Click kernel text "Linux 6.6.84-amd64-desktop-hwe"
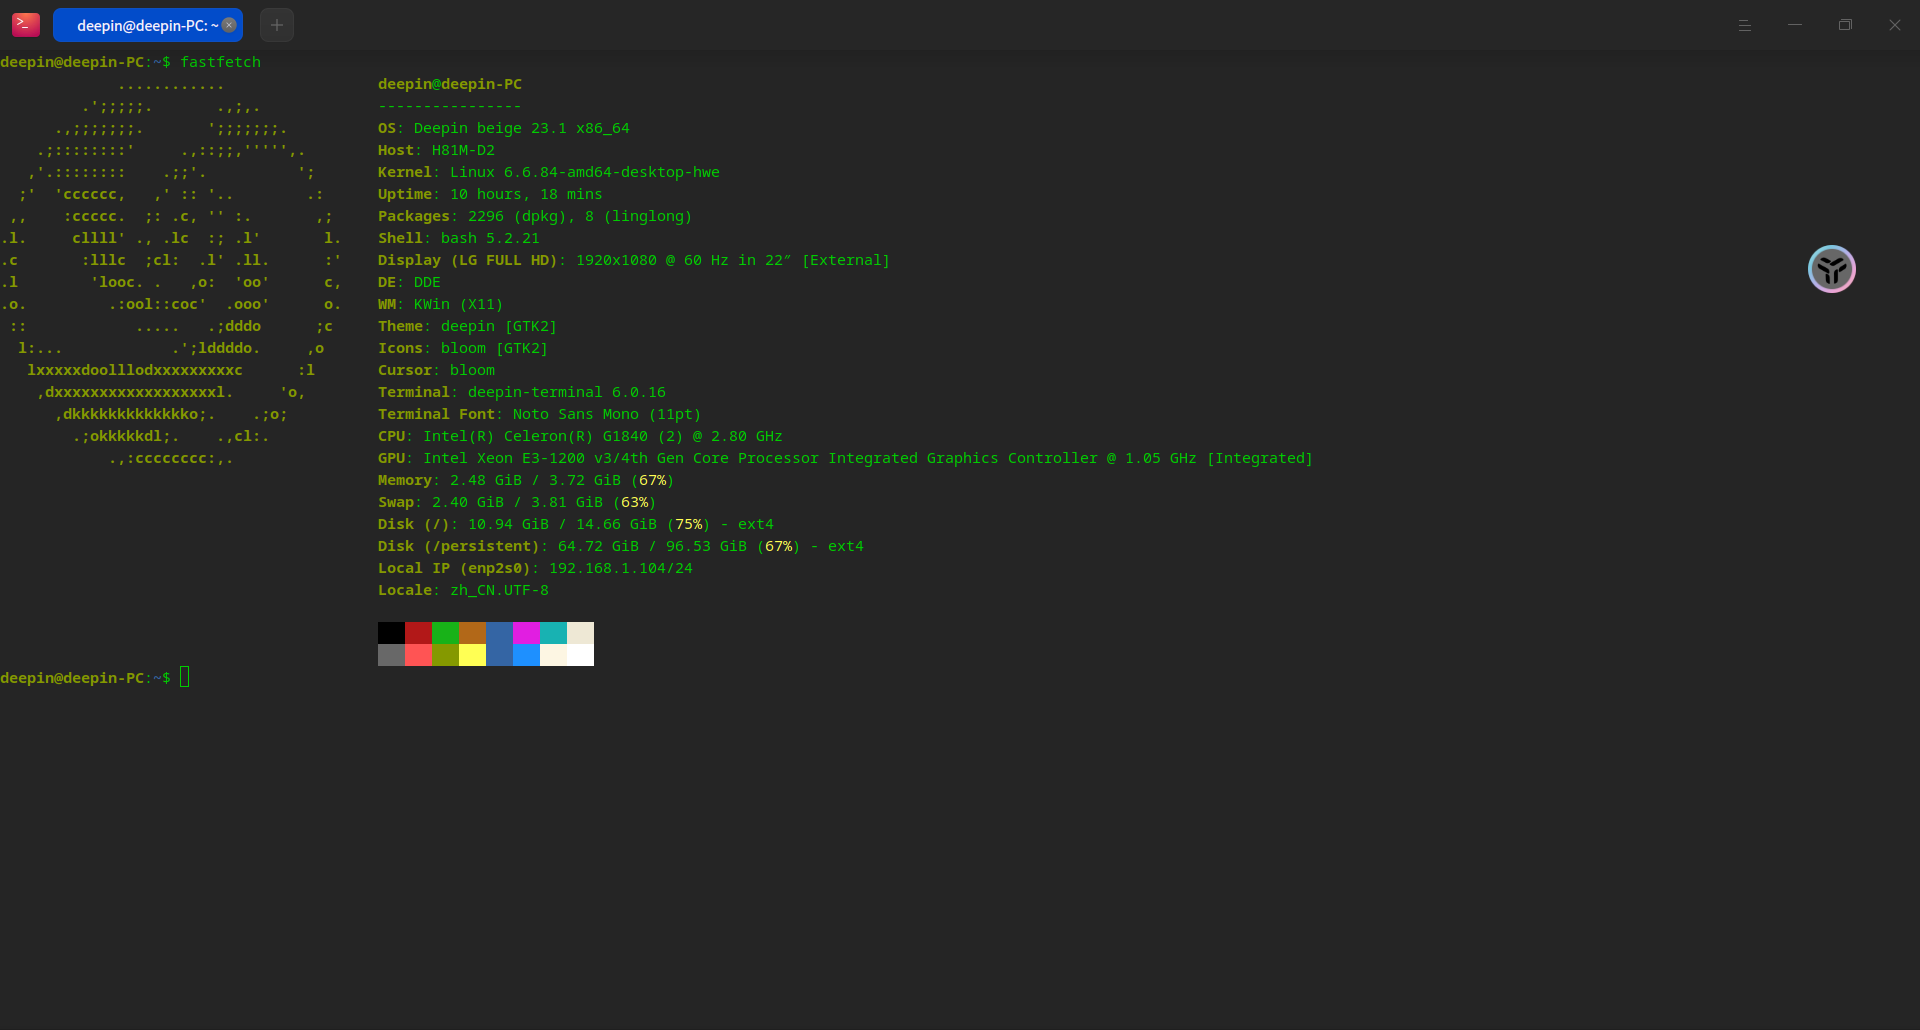The image size is (1920, 1030). pos(585,172)
